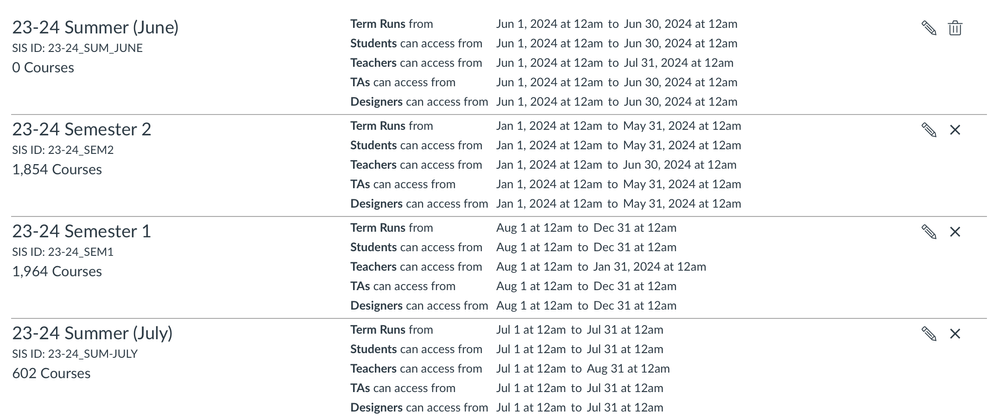Click the X icon for 23-24 Semester 2
Image resolution: width=999 pixels, height=419 pixels.
pyautogui.click(x=955, y=130)
